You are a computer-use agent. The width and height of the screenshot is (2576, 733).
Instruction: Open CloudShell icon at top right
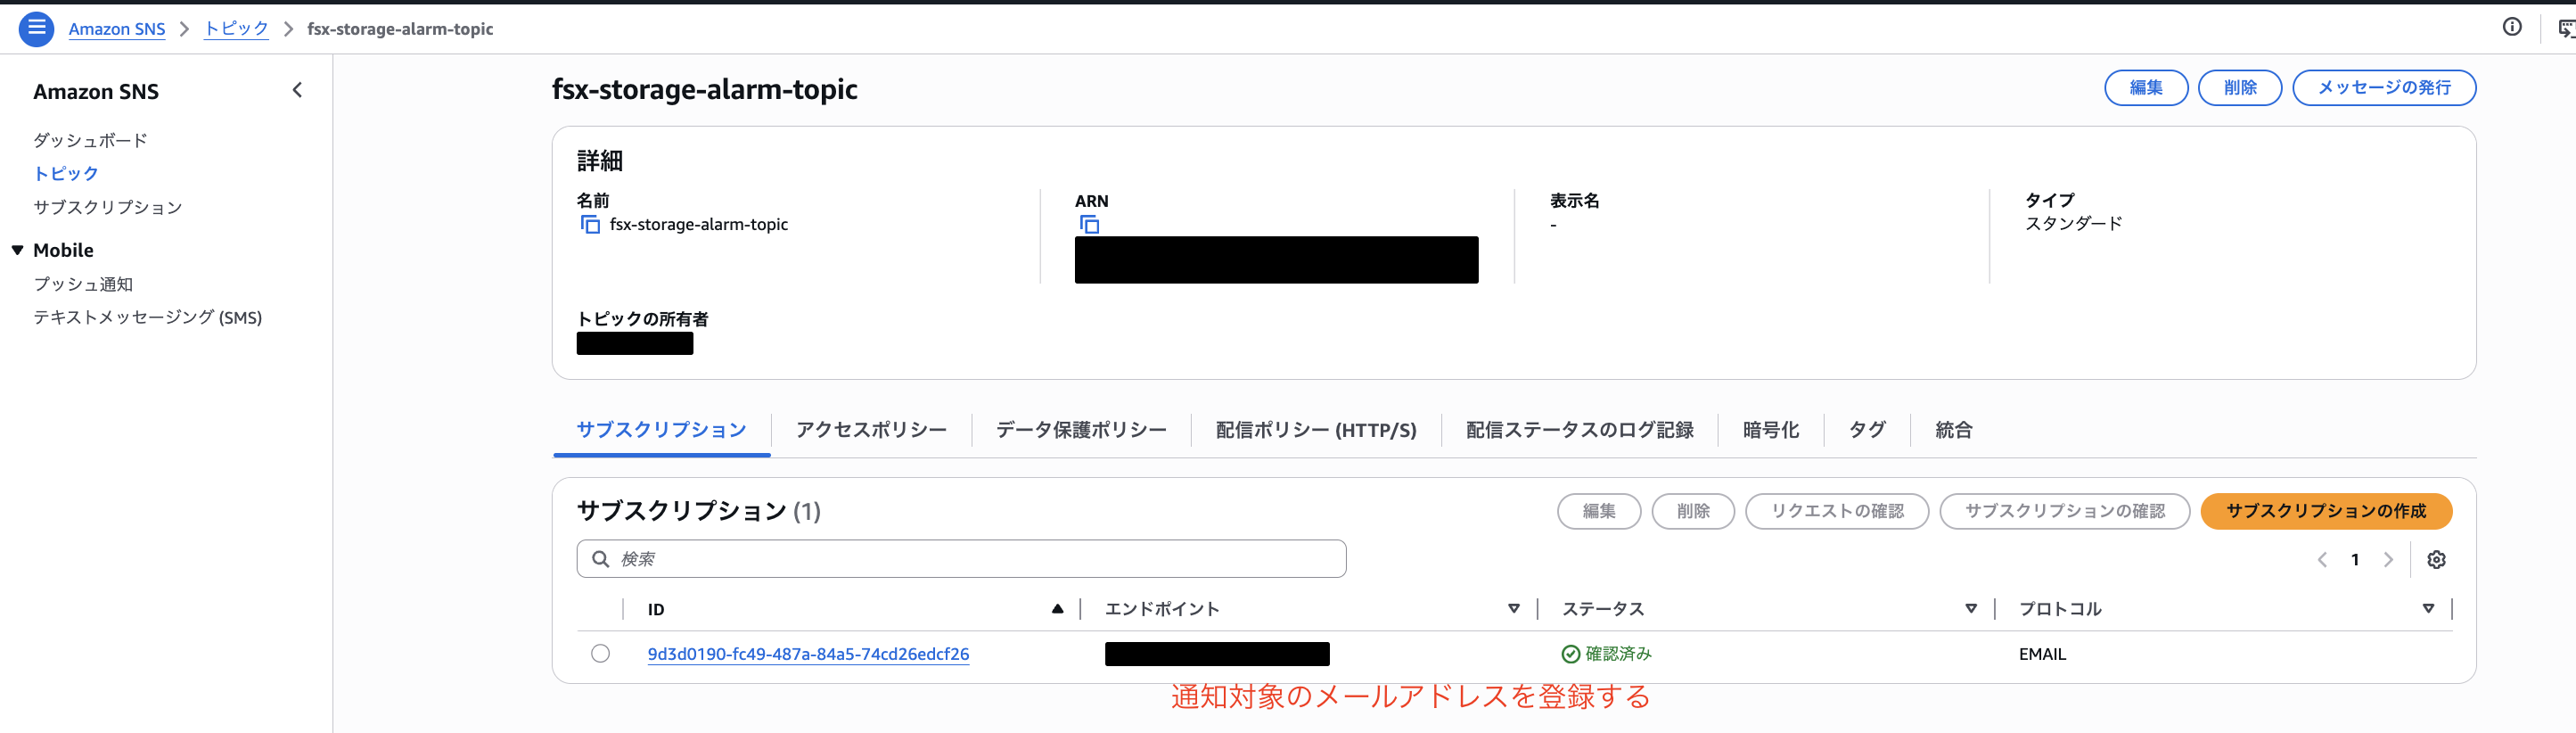point(2565,28)
